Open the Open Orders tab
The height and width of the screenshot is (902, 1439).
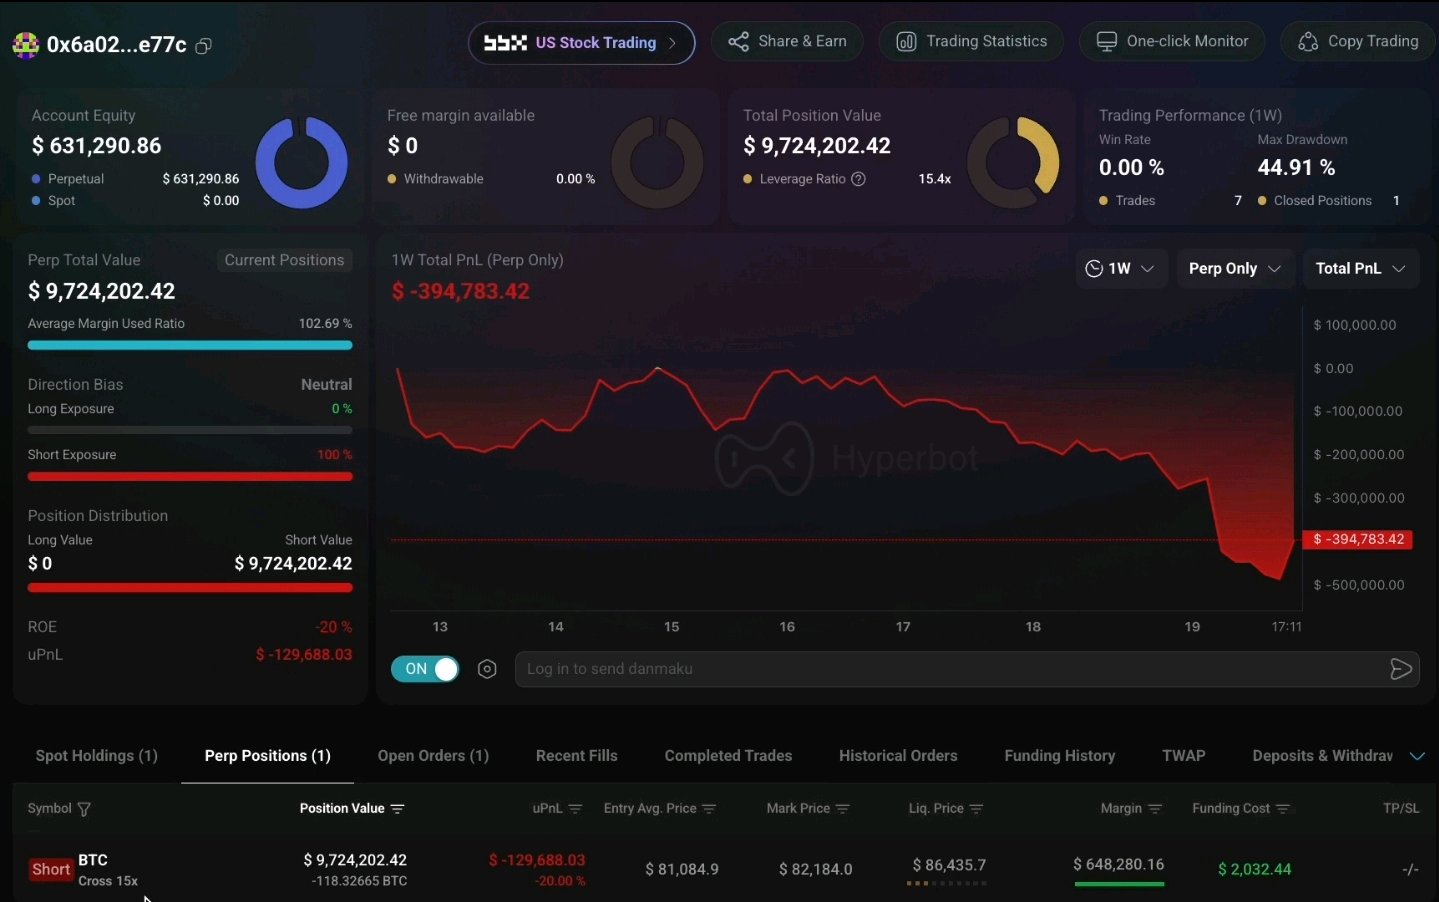coord(433,756)
